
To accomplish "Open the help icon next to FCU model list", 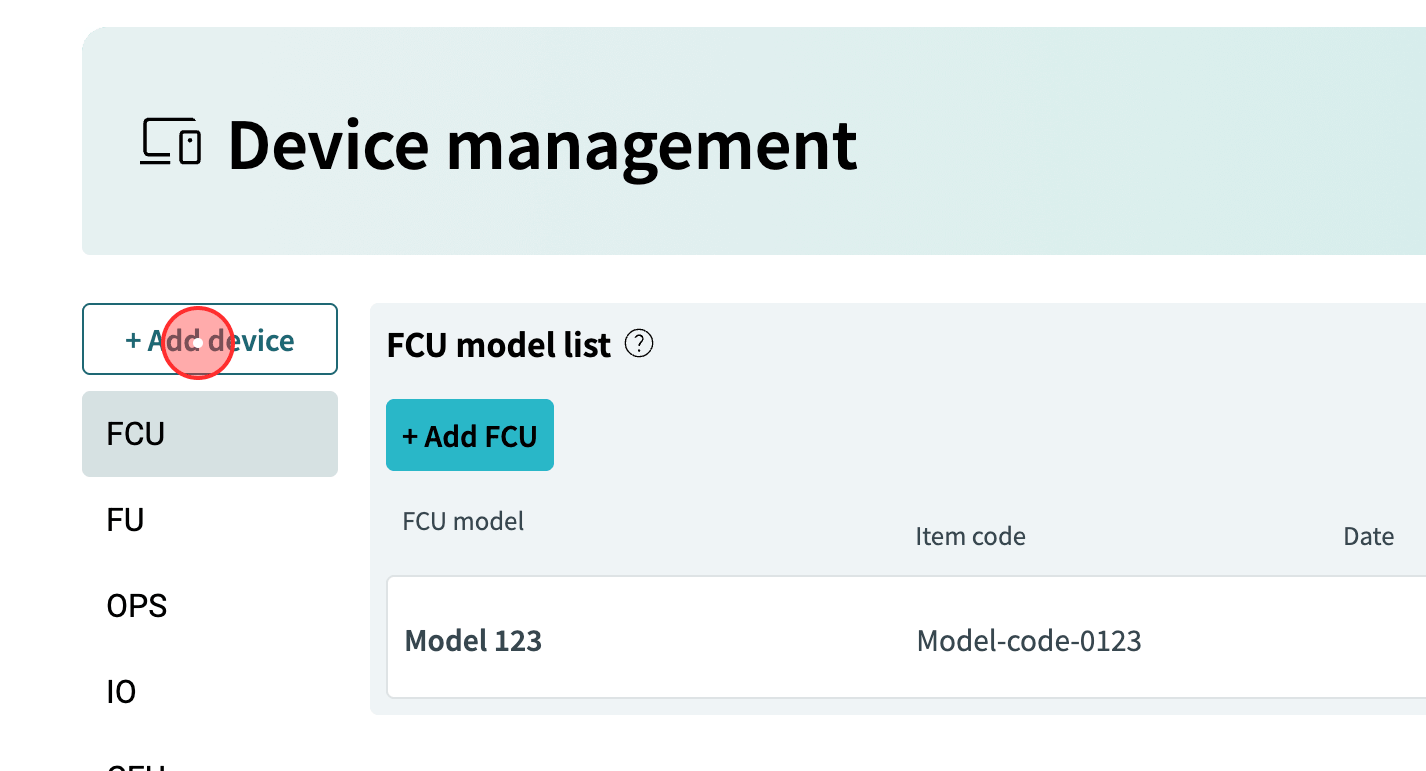I will (639, 344).
